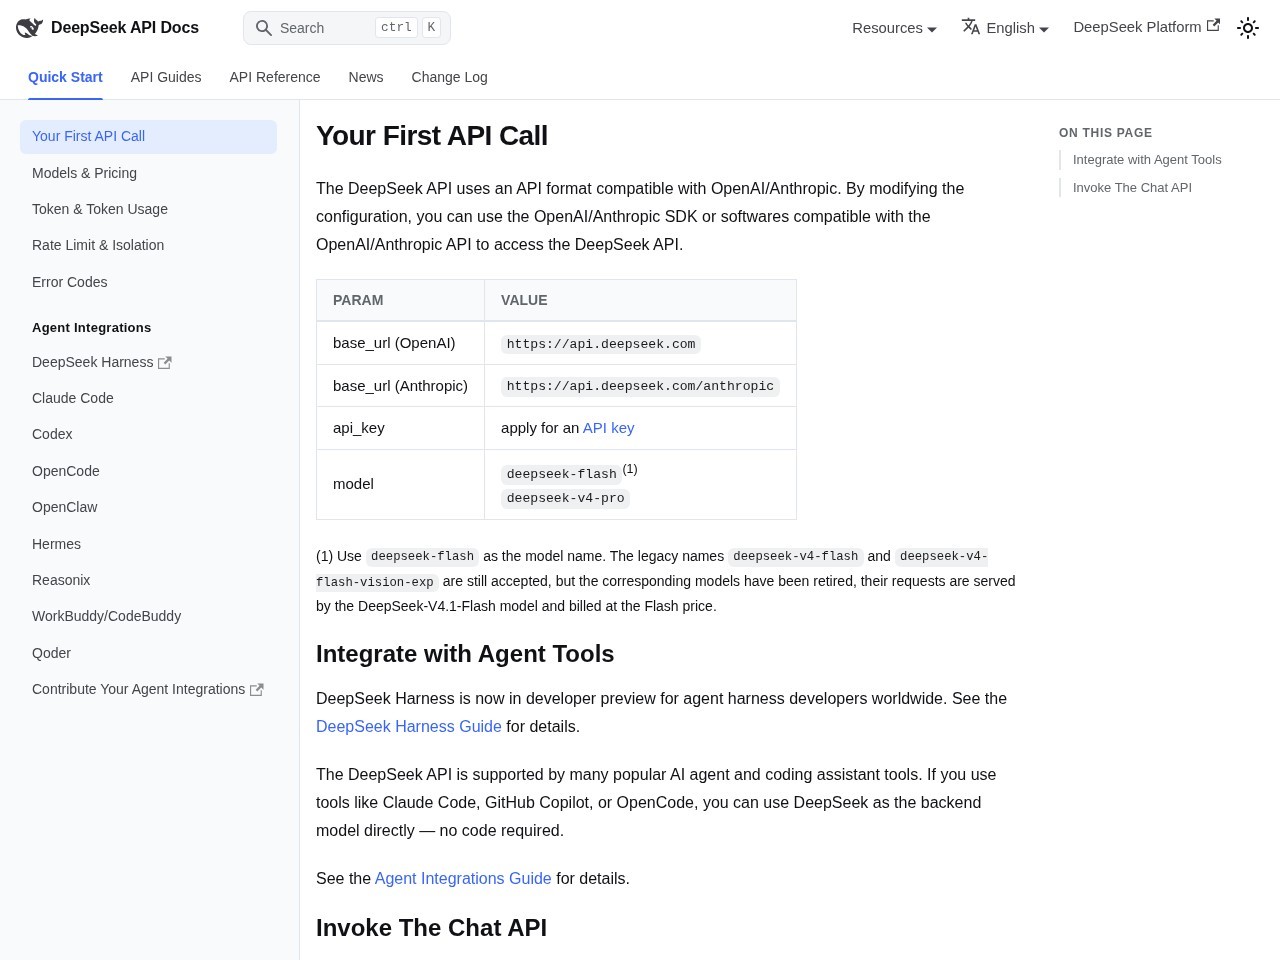
Task: Click the translate language icon
Action: coord(971,27)
